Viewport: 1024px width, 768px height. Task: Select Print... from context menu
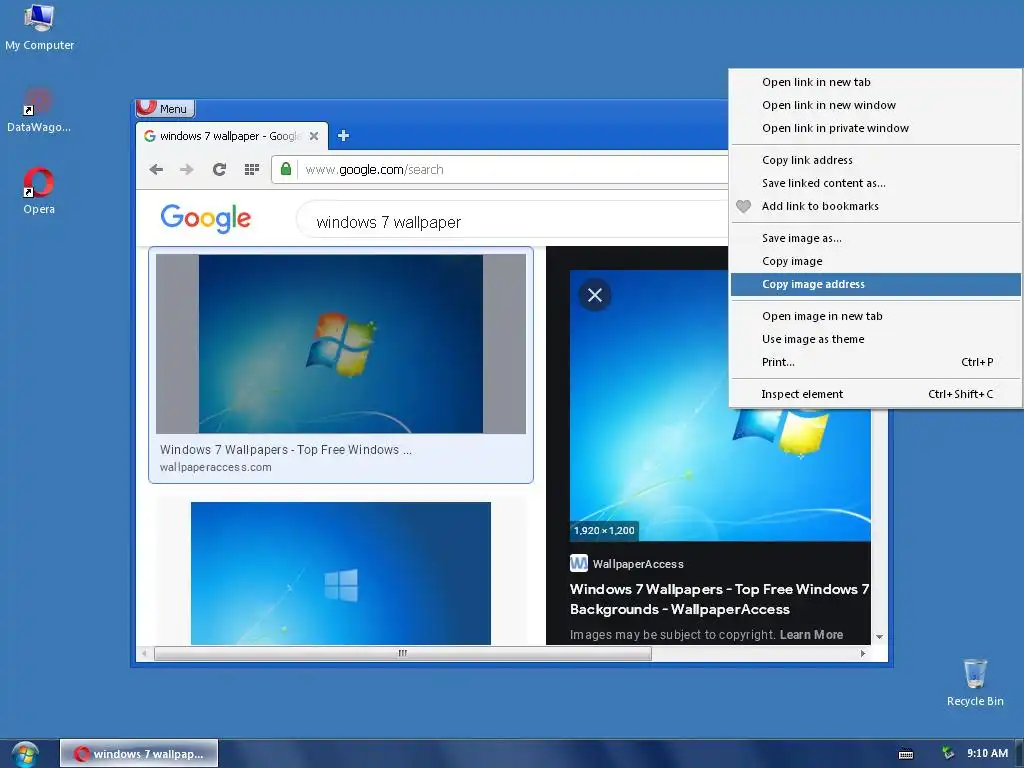coord(875,362)
